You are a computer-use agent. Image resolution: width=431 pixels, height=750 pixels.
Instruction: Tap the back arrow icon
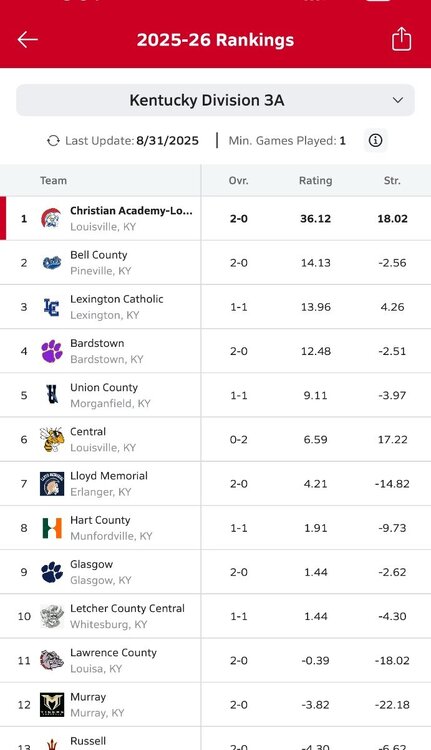pyautogui.click(x=27, y=40)
